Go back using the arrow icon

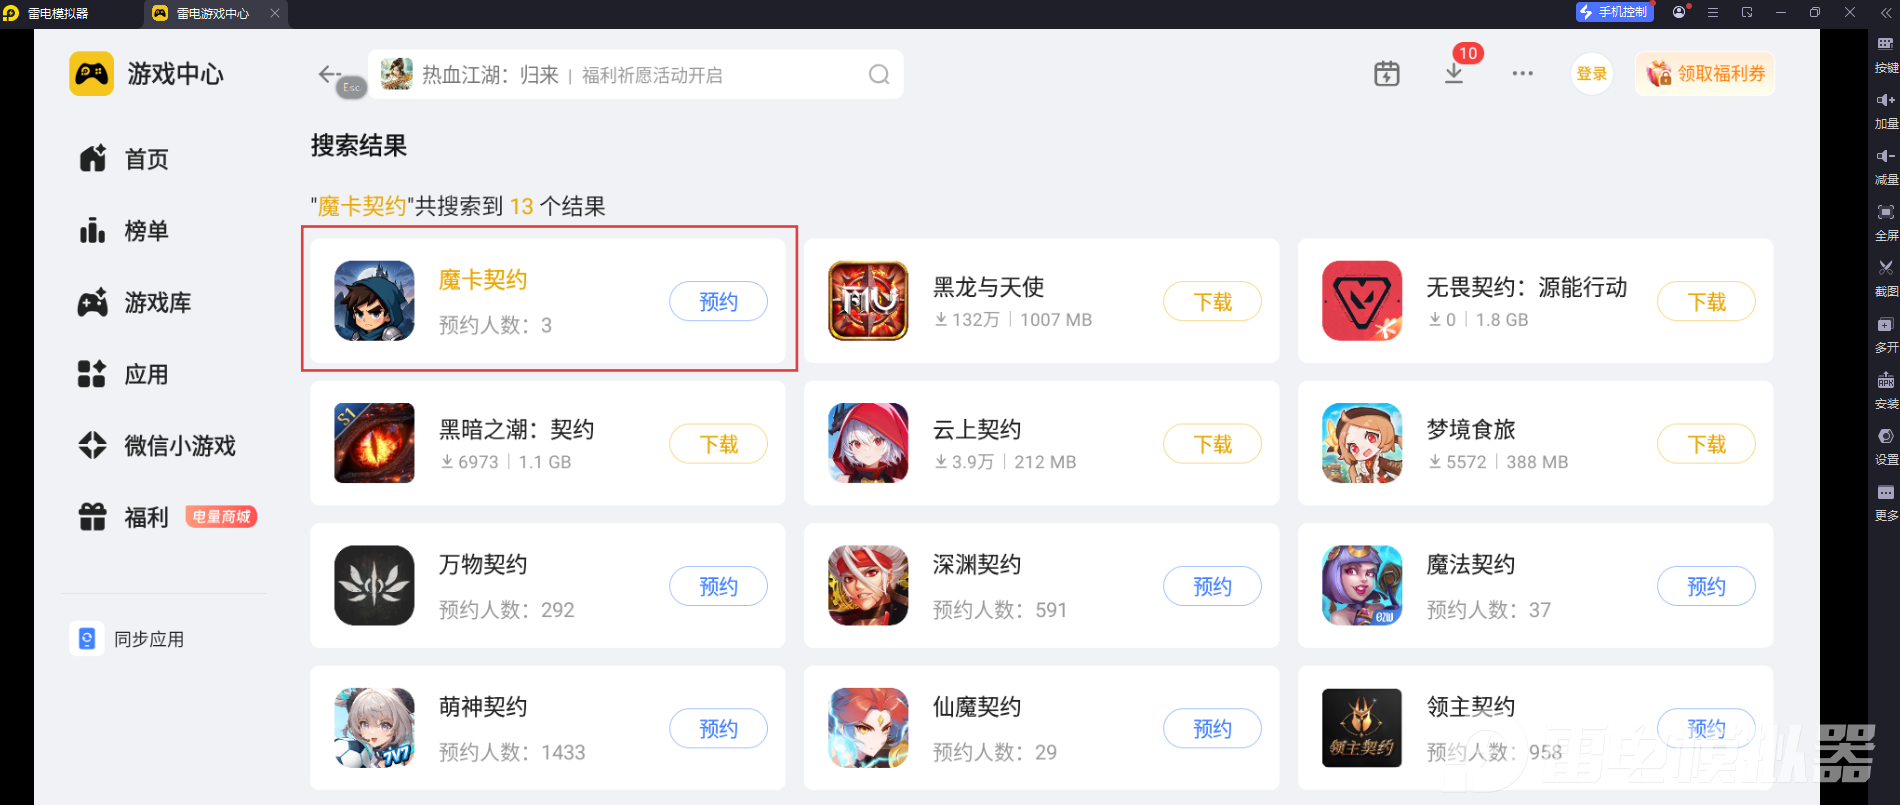click(x=329, y=74)
